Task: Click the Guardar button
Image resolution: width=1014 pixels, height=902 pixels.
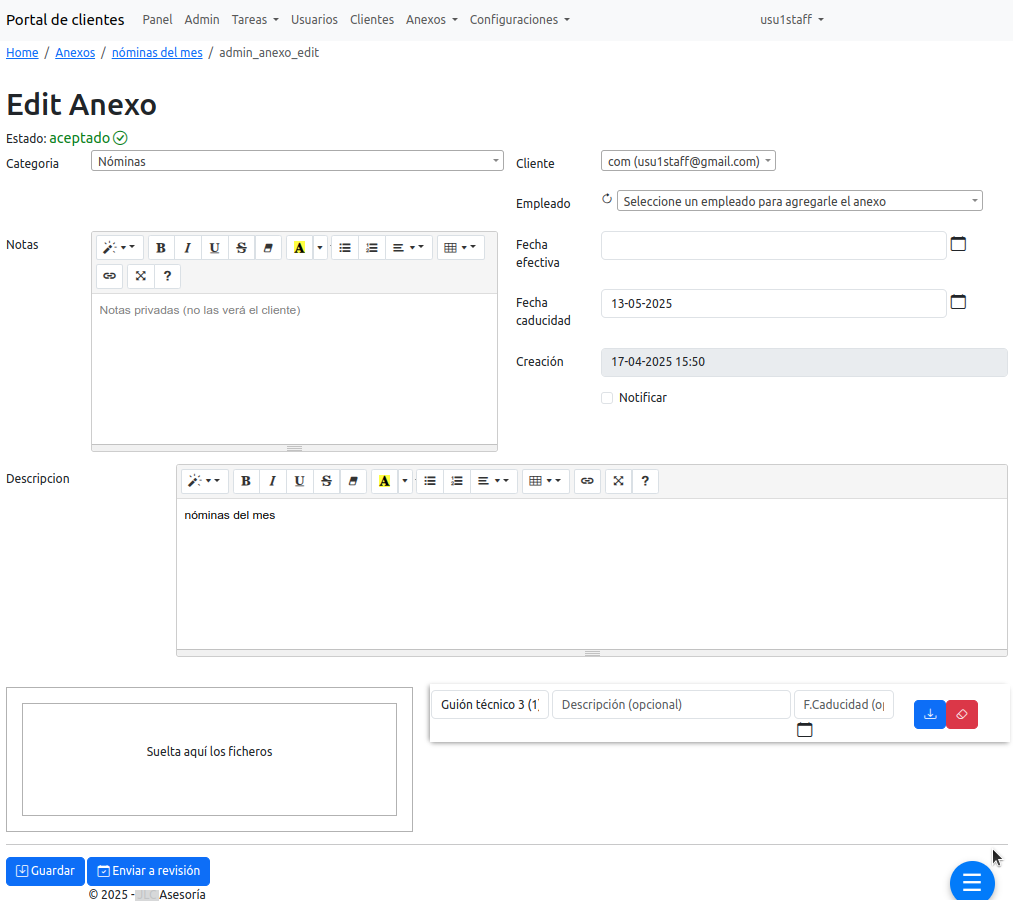Action: [x=45, y=871]
